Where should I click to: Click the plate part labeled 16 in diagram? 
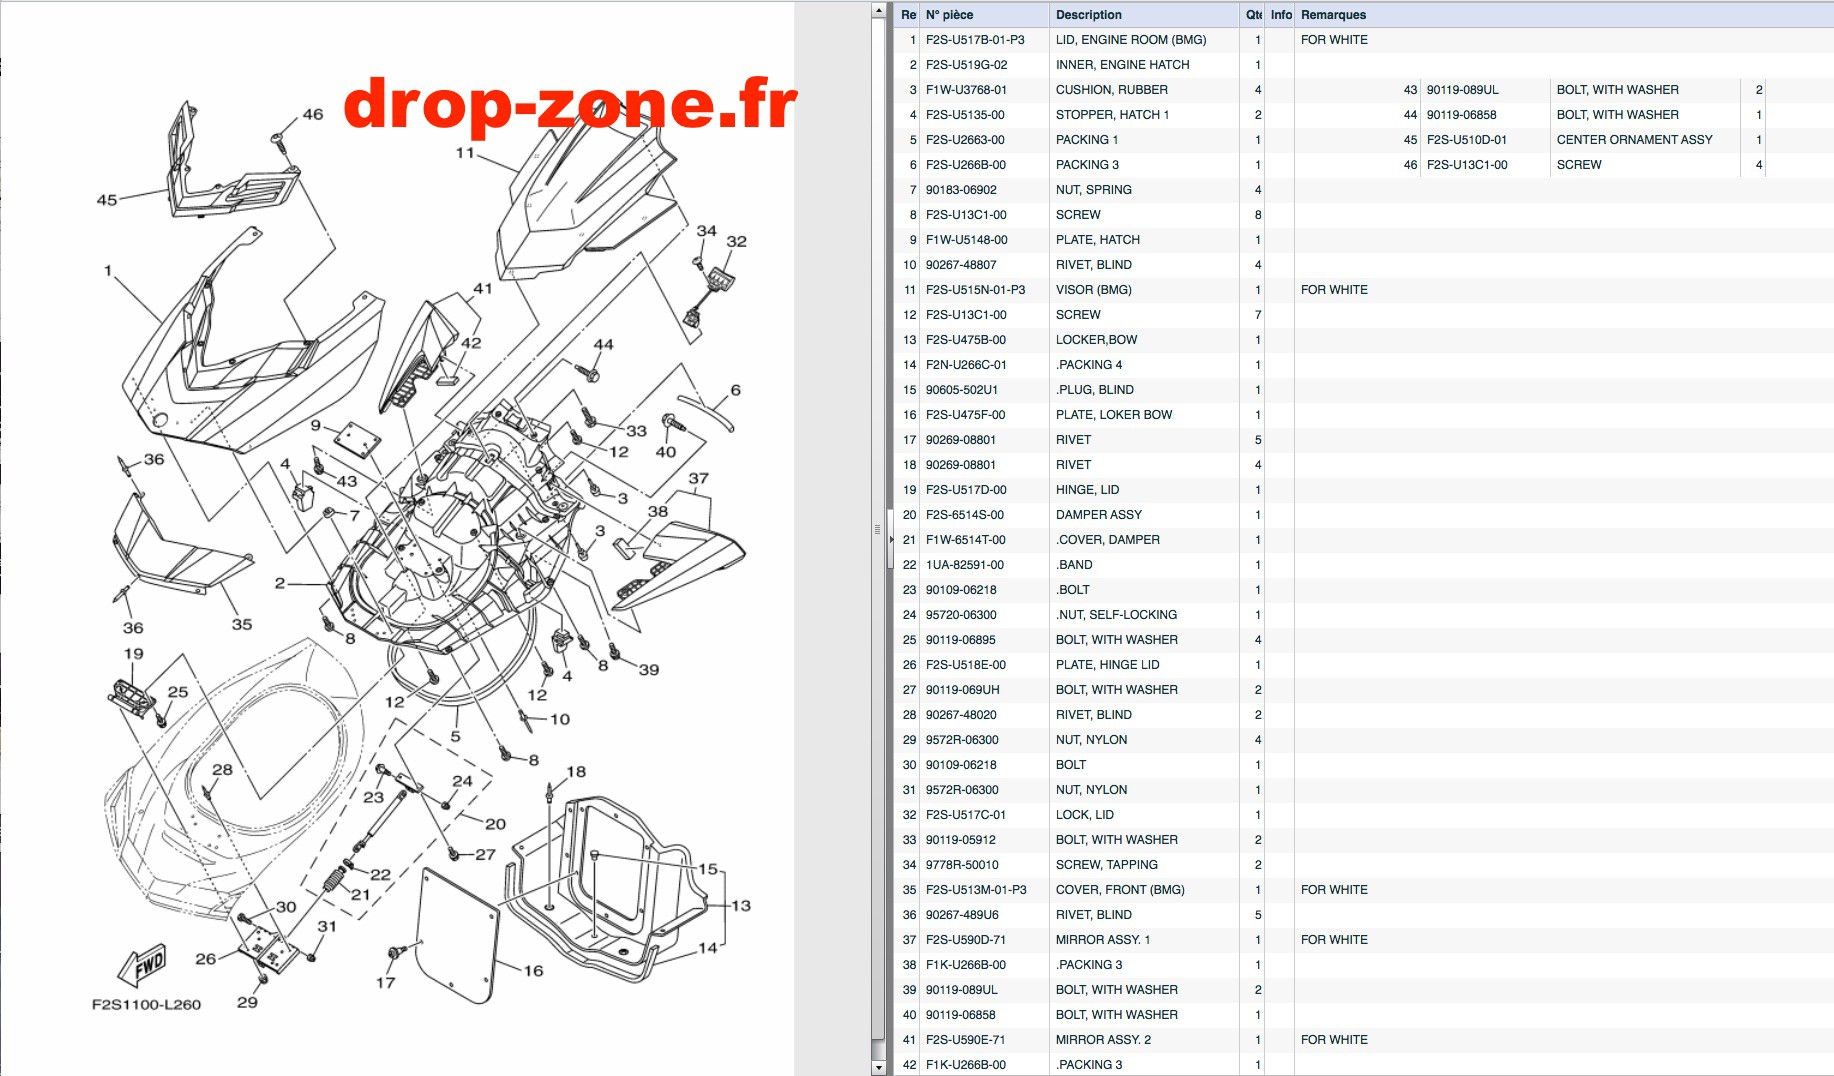456,935
